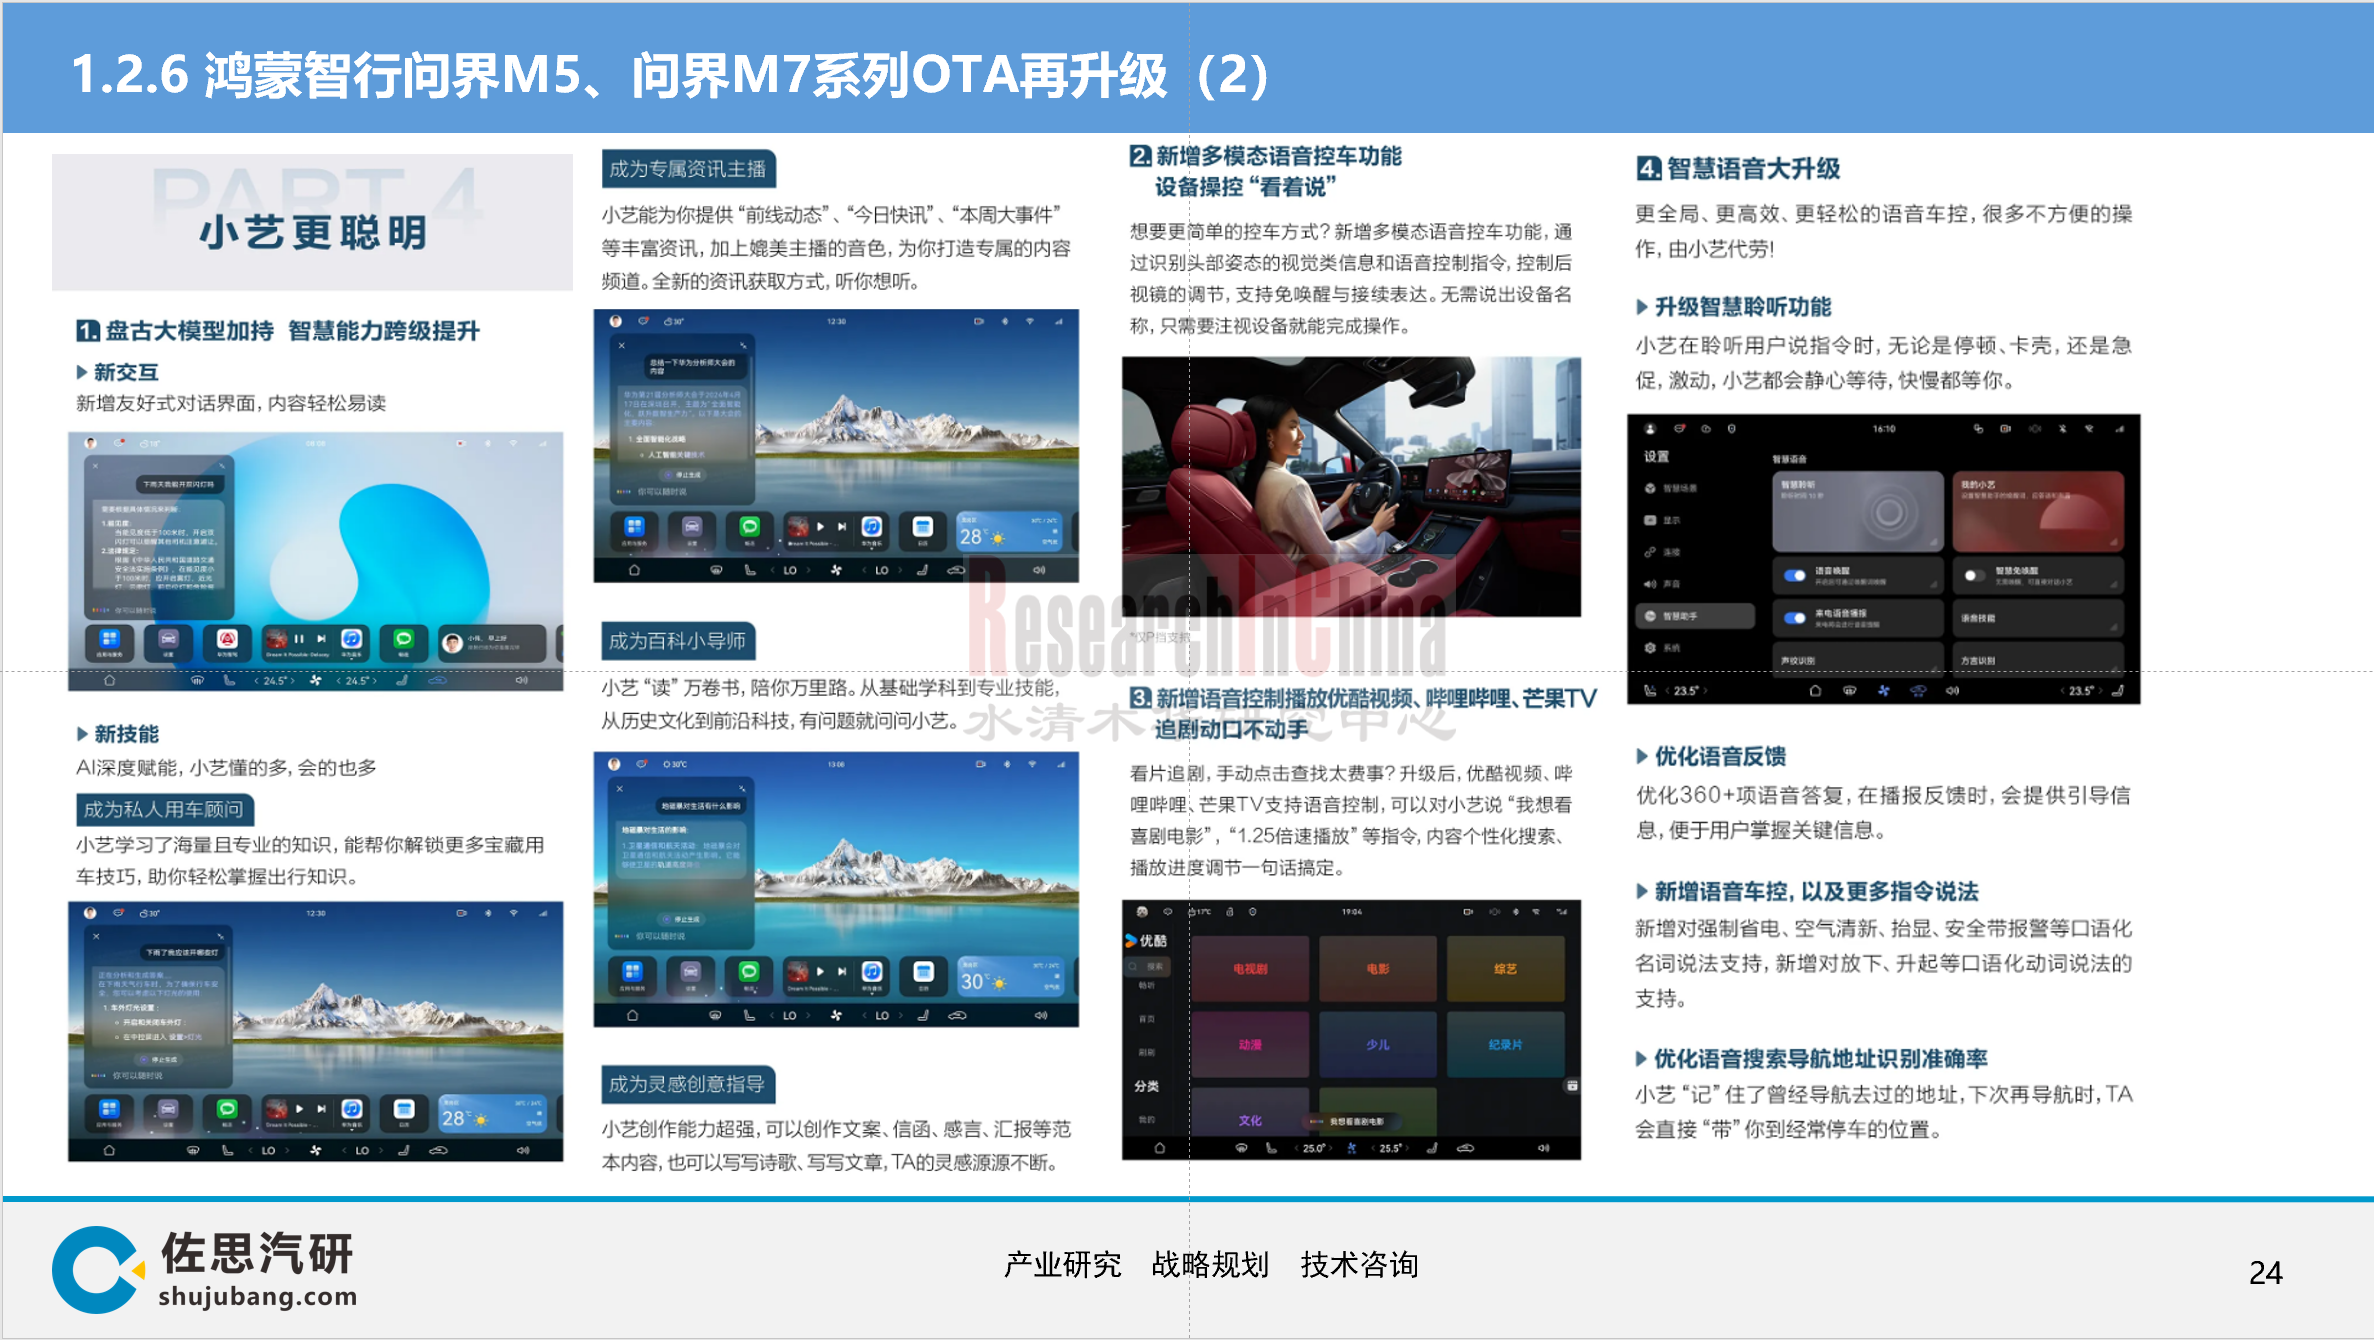
Task: Tap the fan icon in 新交互 screen dock
Action: (315, 680)
